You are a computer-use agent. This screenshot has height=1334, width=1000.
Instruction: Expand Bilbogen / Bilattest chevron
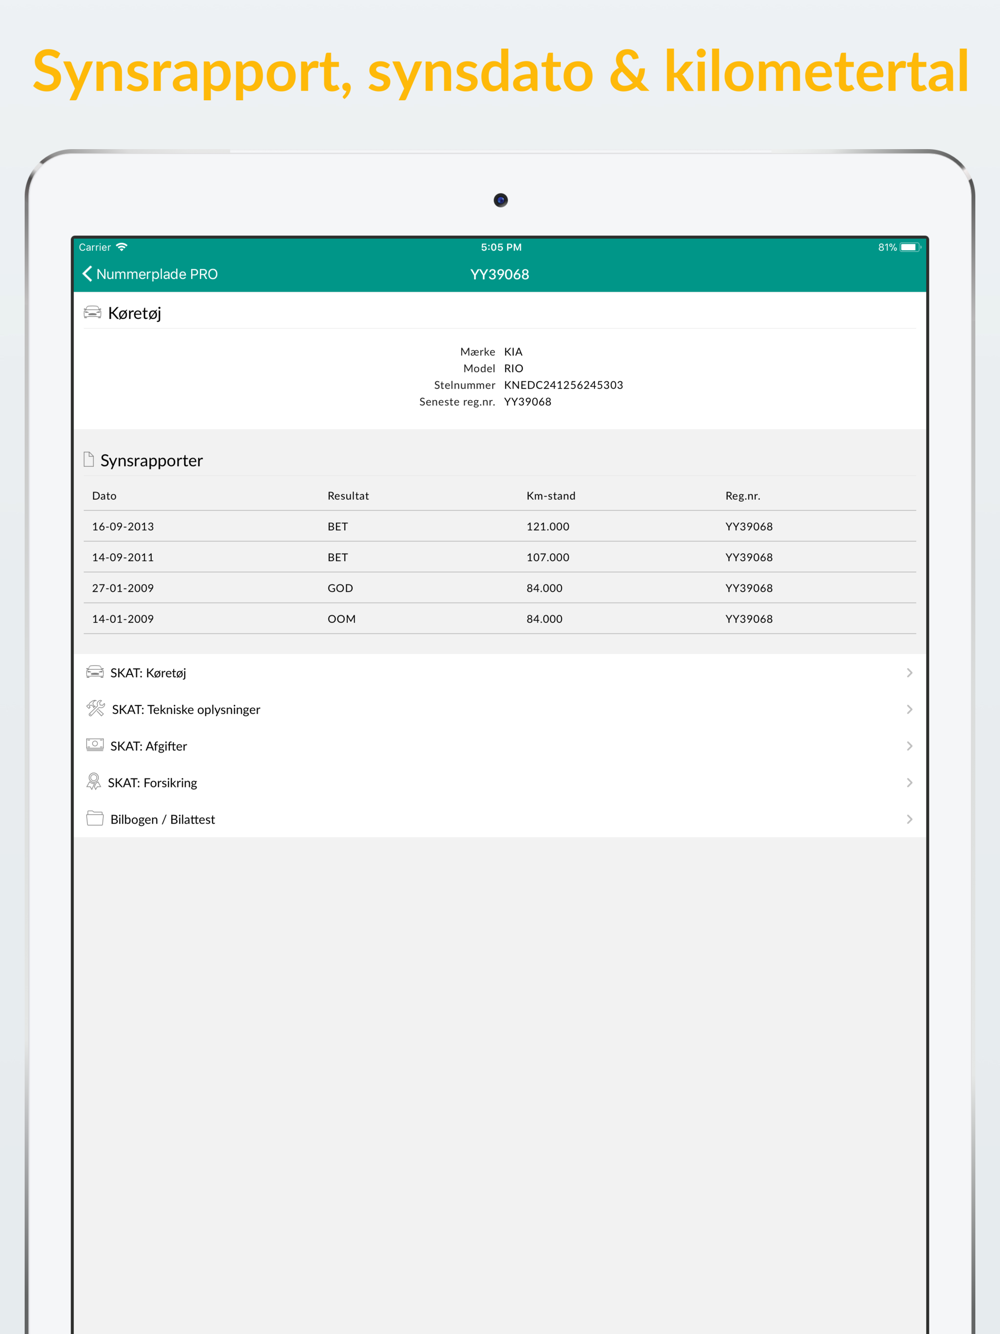point(909,819)
